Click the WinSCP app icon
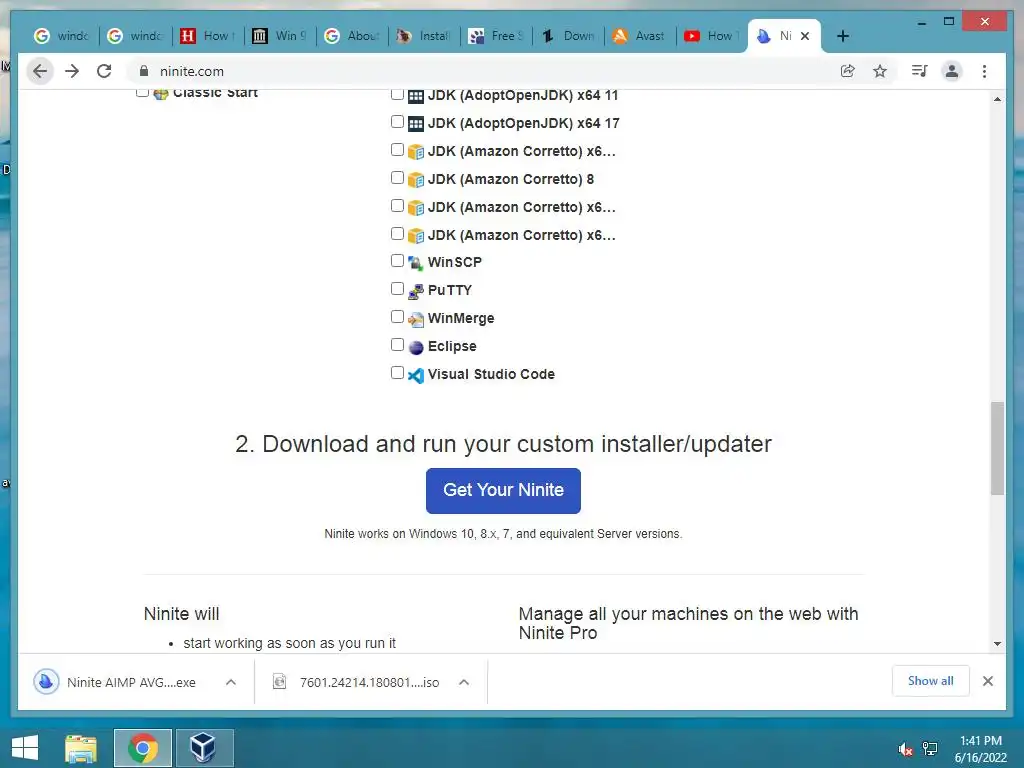The height and width of the screenshot is (768, 1024). point(415,263)
